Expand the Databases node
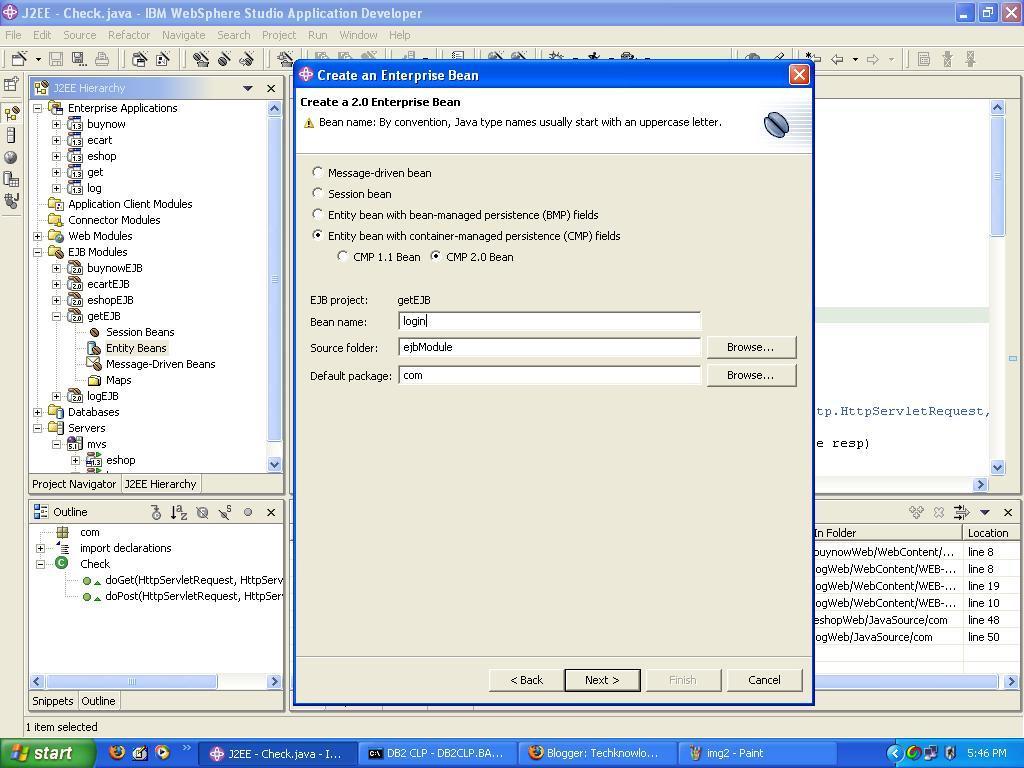 (38, 412)
